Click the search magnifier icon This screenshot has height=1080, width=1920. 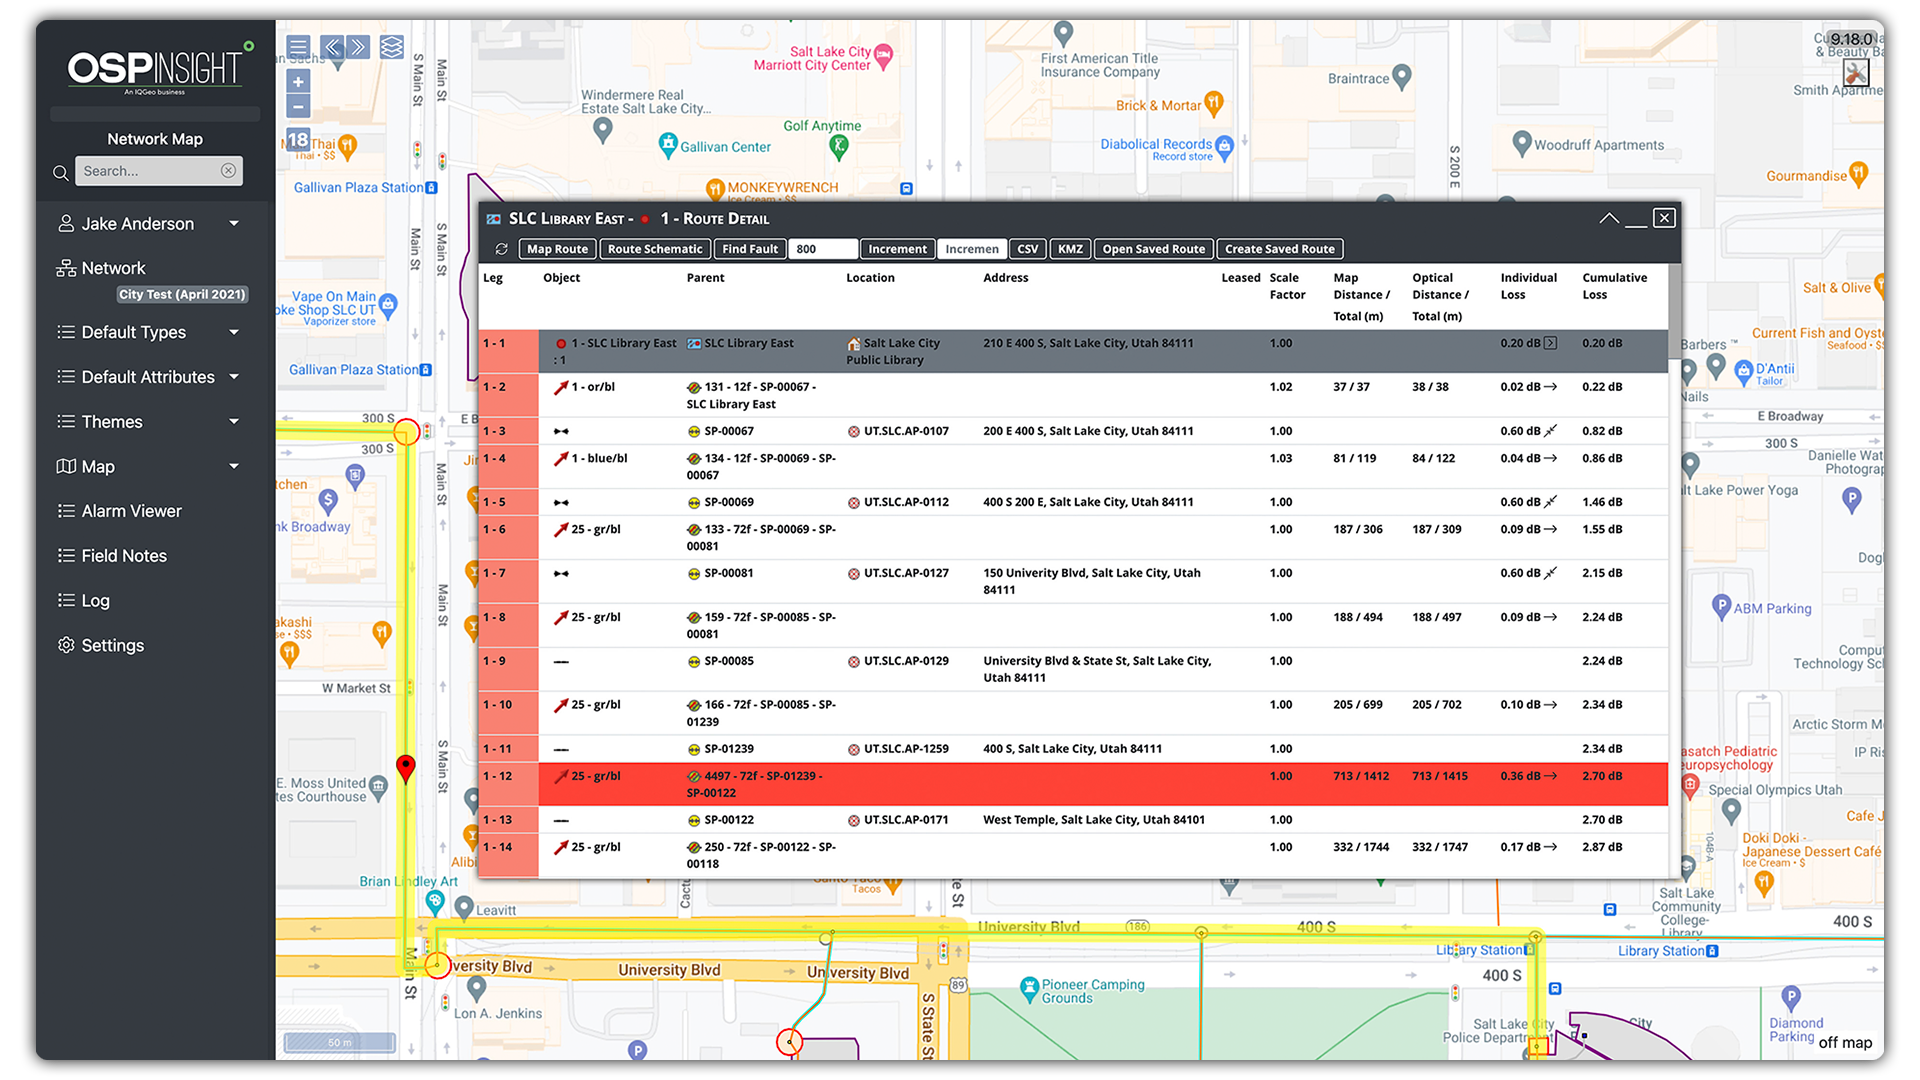[61, 172]
